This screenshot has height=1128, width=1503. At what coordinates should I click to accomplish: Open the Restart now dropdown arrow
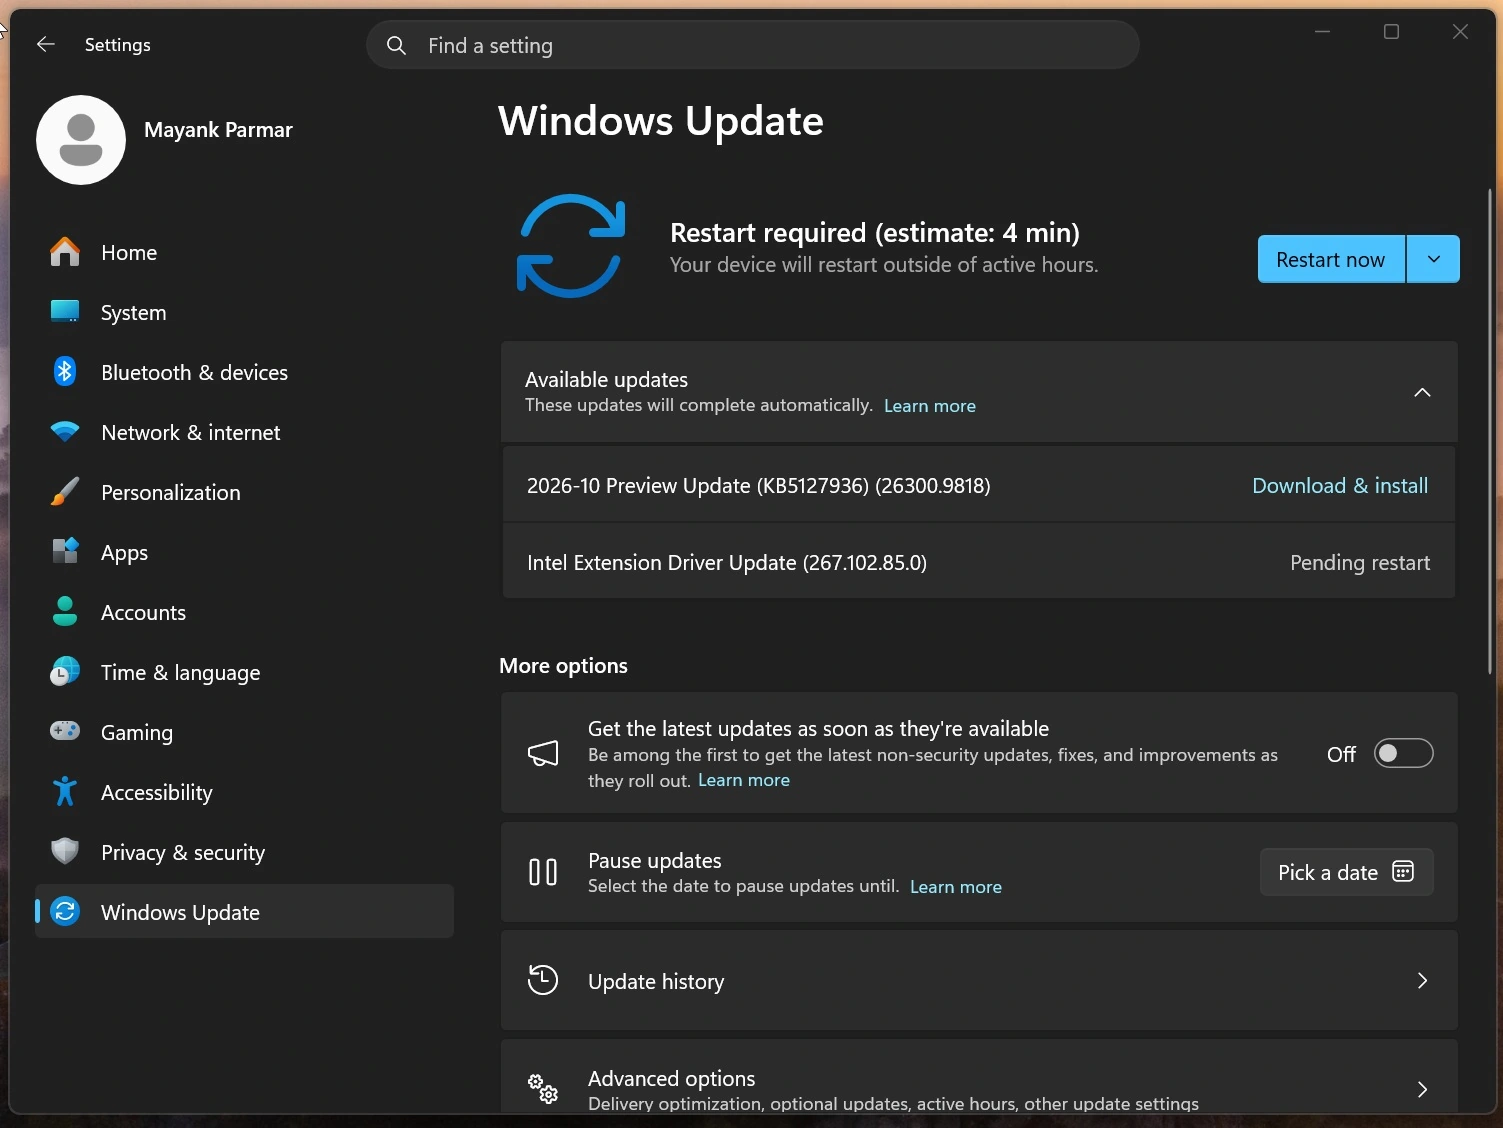pyautogui.click(x=1433, y=259)
